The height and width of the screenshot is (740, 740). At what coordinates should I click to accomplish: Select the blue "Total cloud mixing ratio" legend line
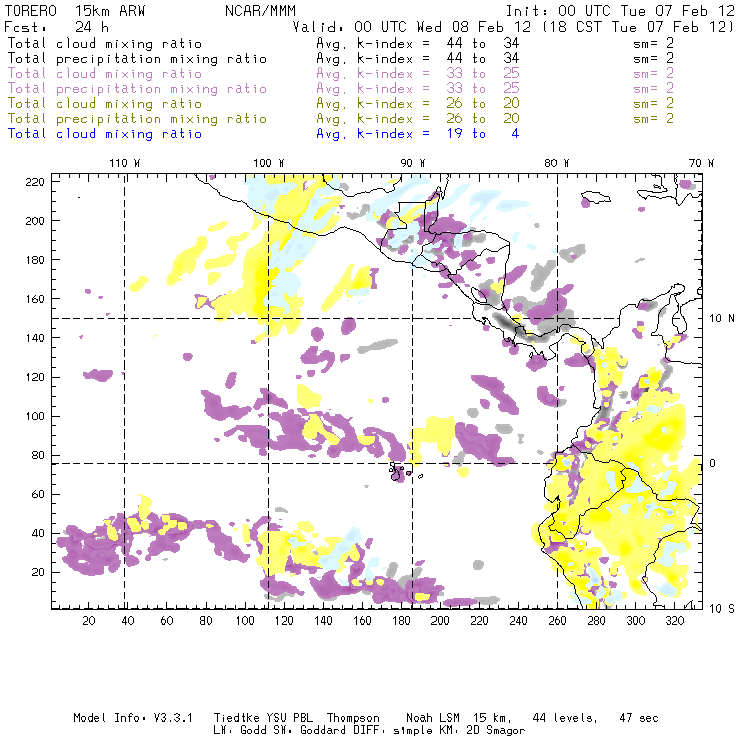(105, 134)
